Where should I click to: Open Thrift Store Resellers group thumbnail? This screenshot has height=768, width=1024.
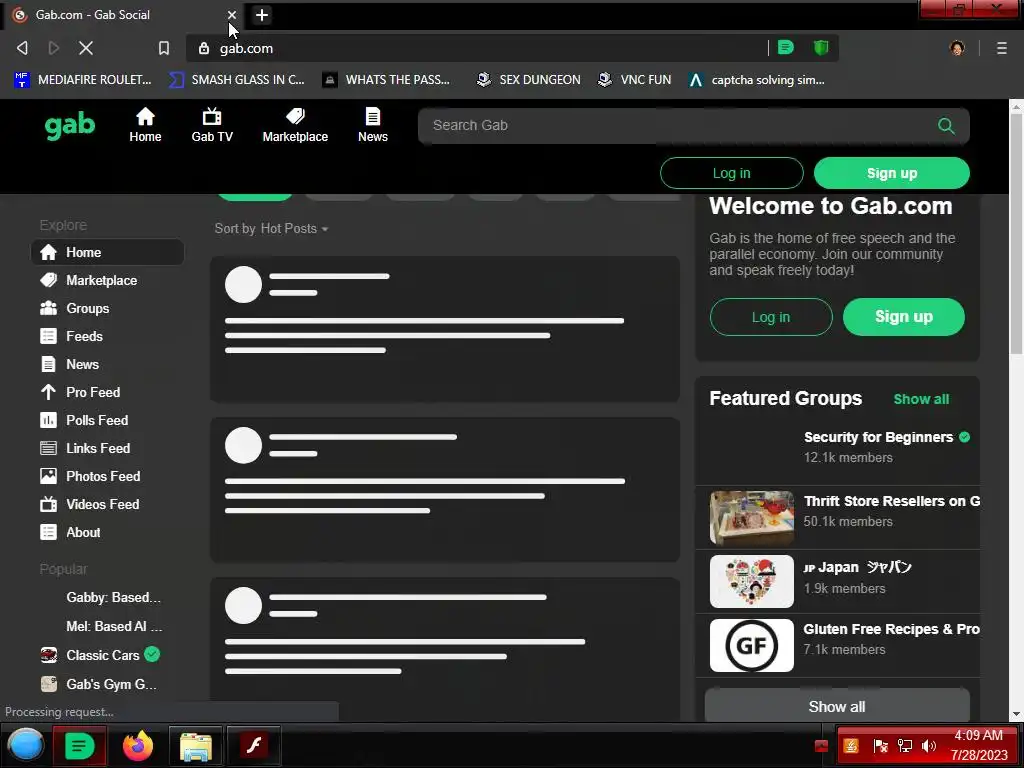(x=752, y=518)
